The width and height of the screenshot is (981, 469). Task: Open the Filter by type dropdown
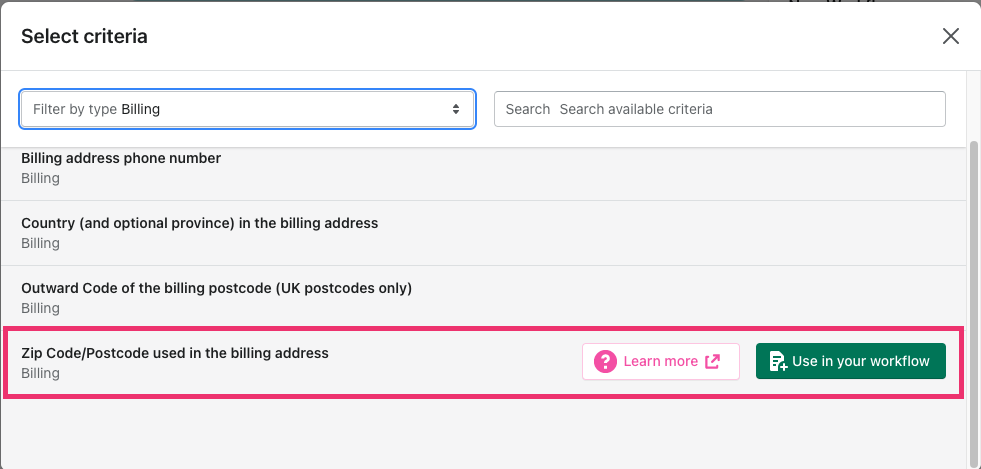coord(248,109)
